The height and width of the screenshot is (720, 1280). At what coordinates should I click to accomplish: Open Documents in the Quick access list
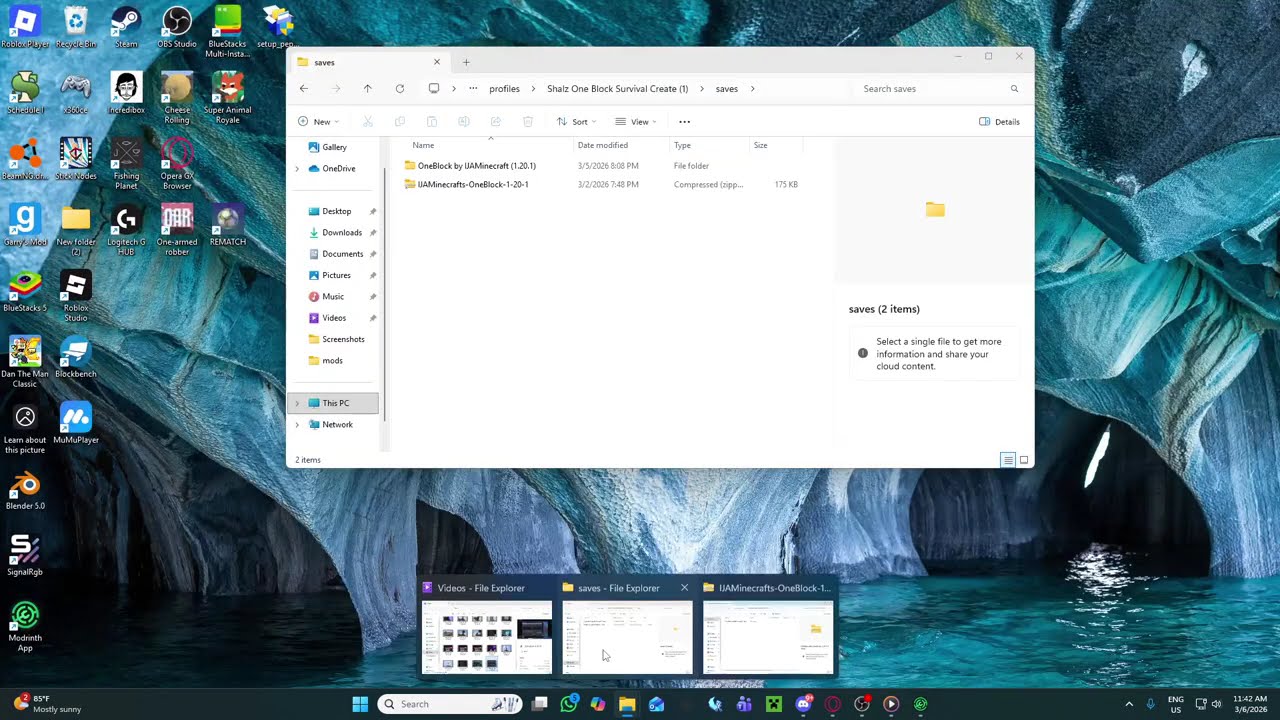342,254
